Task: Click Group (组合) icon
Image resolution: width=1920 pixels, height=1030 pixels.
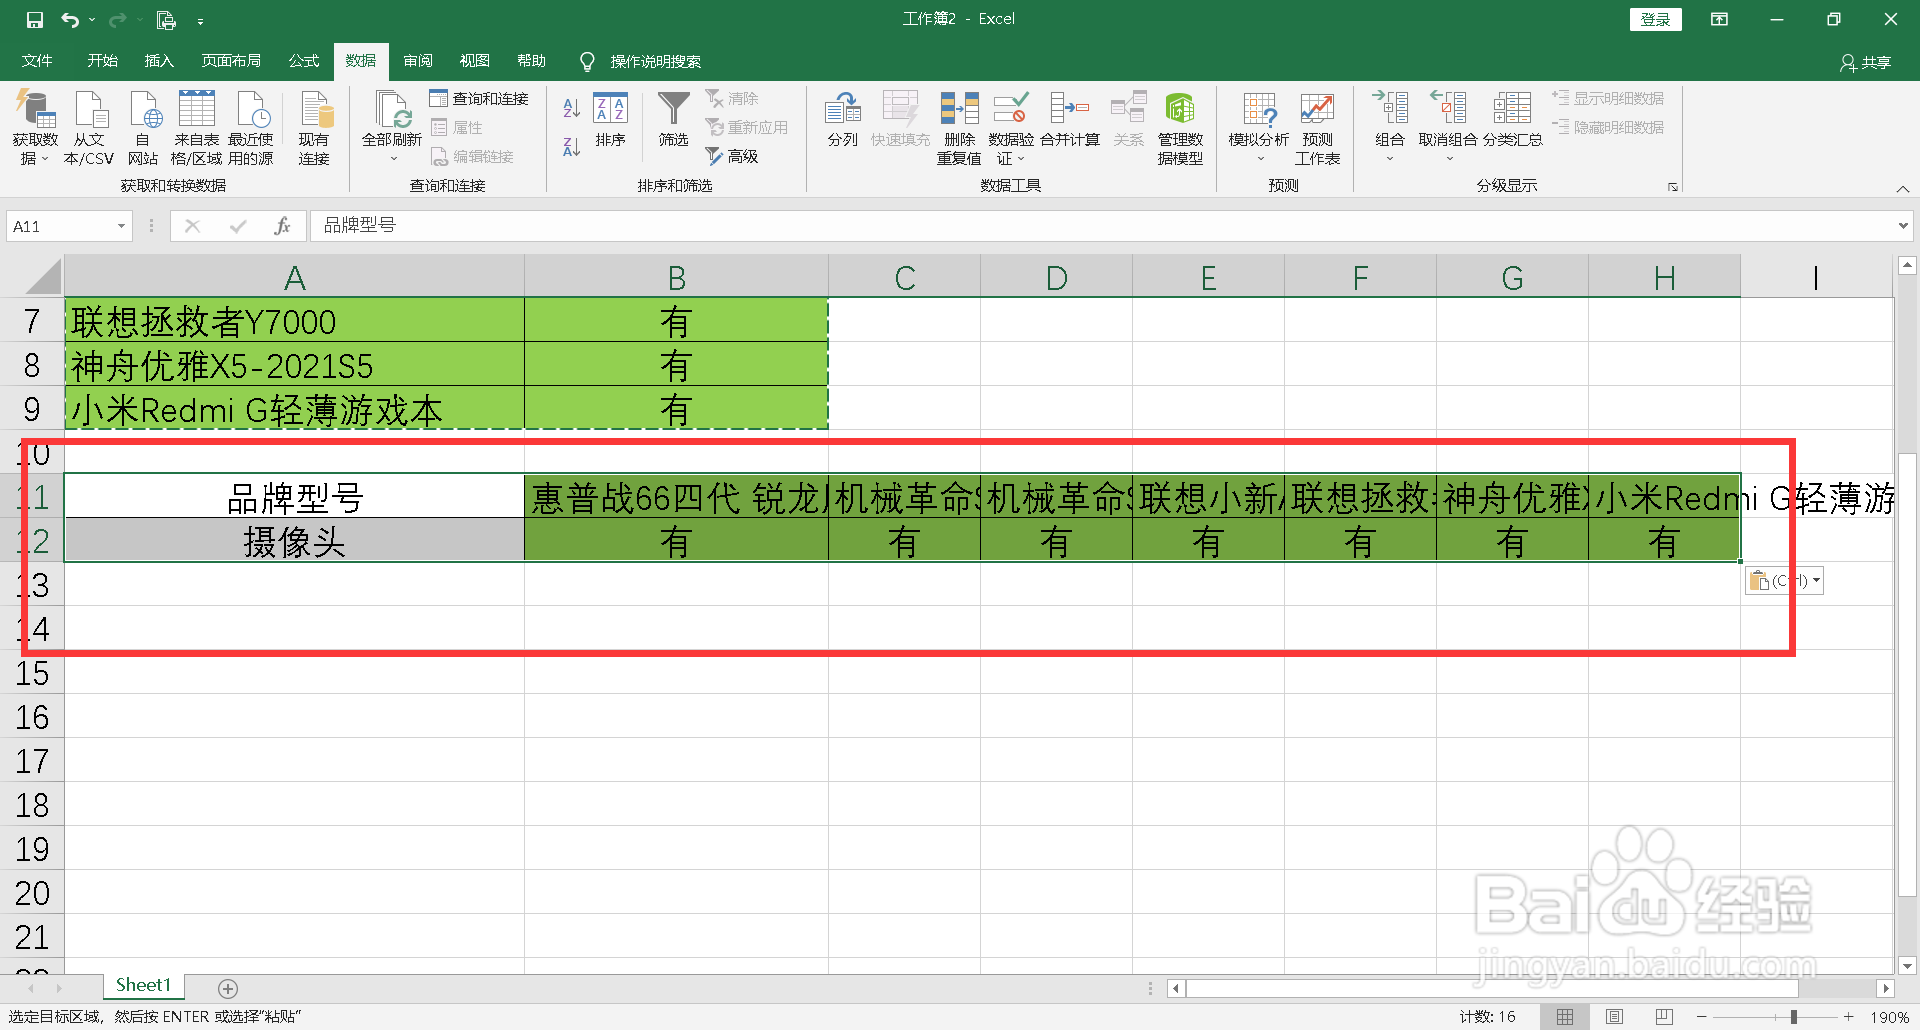Action: pyautogui.click(x=1390, y=128)
